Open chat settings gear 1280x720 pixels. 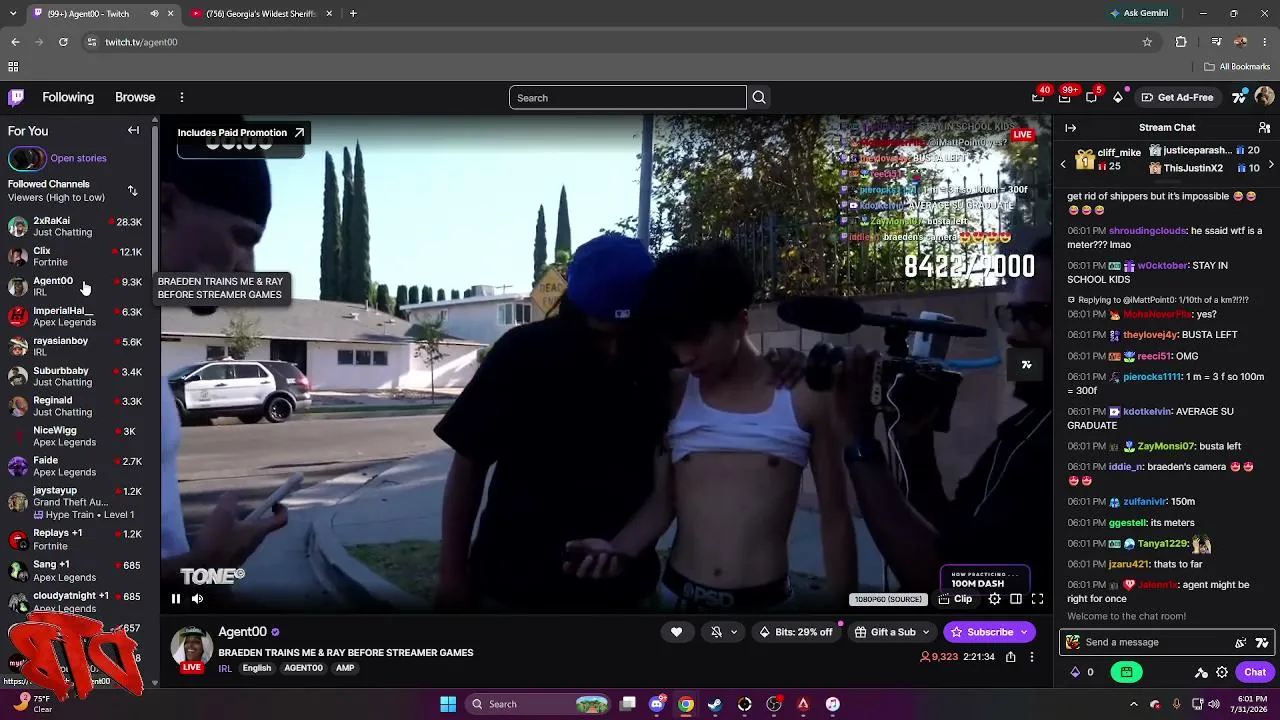pyautogui.click(x=1222, y=672)
